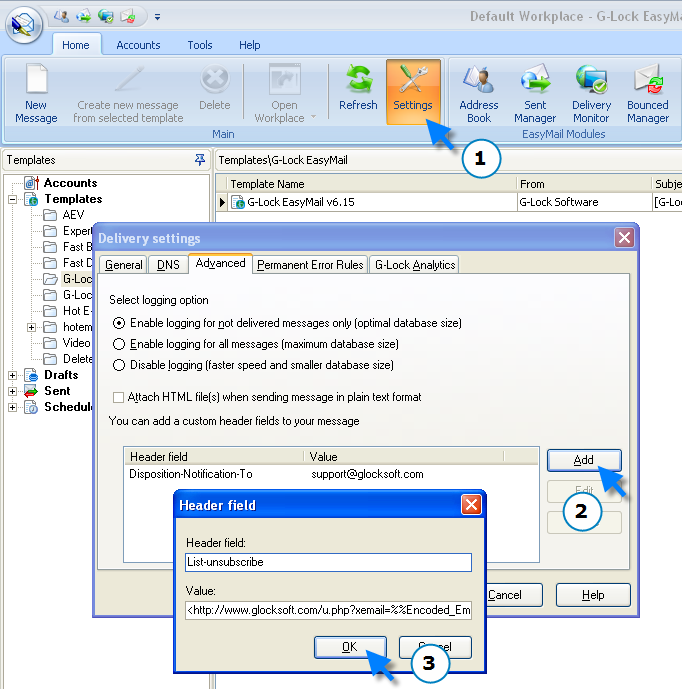Click Cancel in Delivery settings dialog
The width and height of the screenshot is (682, 689).
pyautogui.click(x=515, y=595)
